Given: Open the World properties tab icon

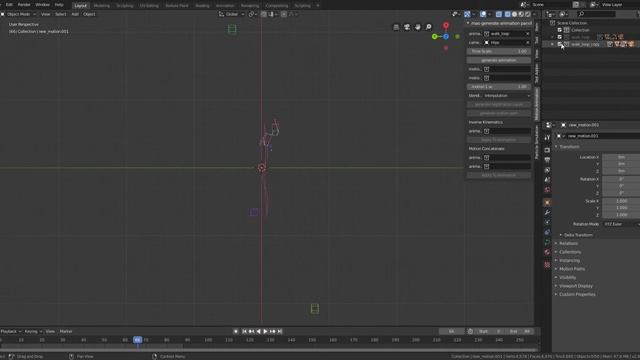Looking at the screenshot, I should point(547,190).
